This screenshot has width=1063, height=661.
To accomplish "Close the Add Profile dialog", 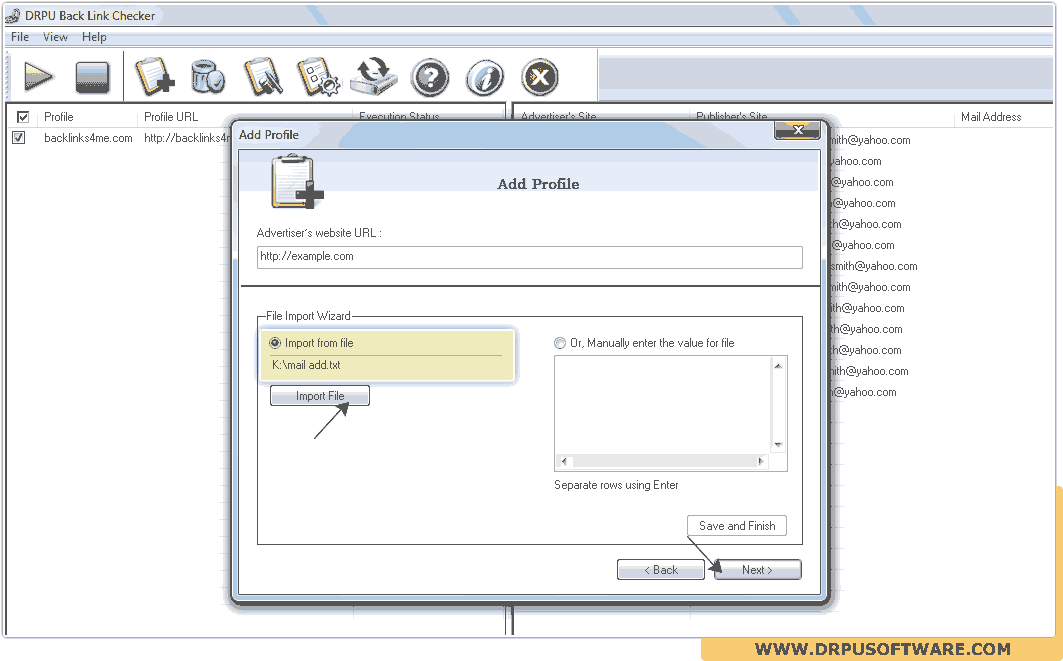I will (x=797, y=130).
